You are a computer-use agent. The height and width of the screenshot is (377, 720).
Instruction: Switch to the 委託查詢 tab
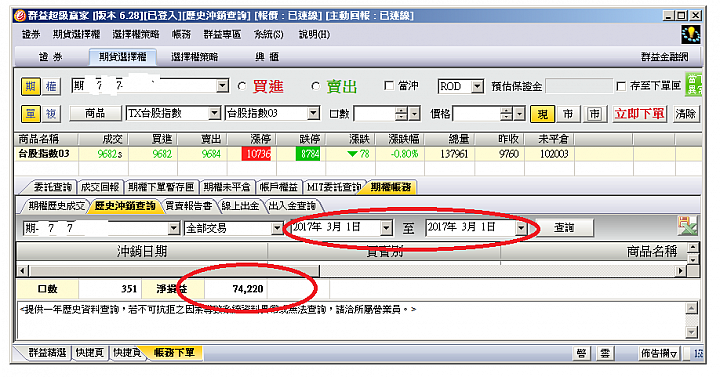coord(52,187)
